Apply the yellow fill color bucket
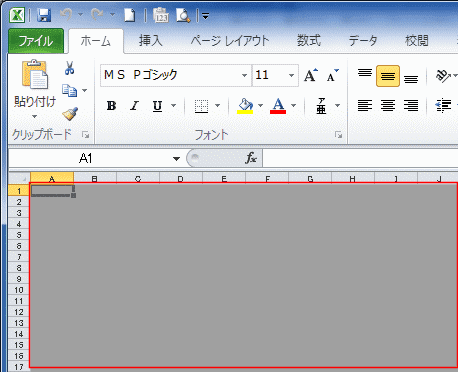The height and width of the screenshot is (372, 458). [245, 106]
